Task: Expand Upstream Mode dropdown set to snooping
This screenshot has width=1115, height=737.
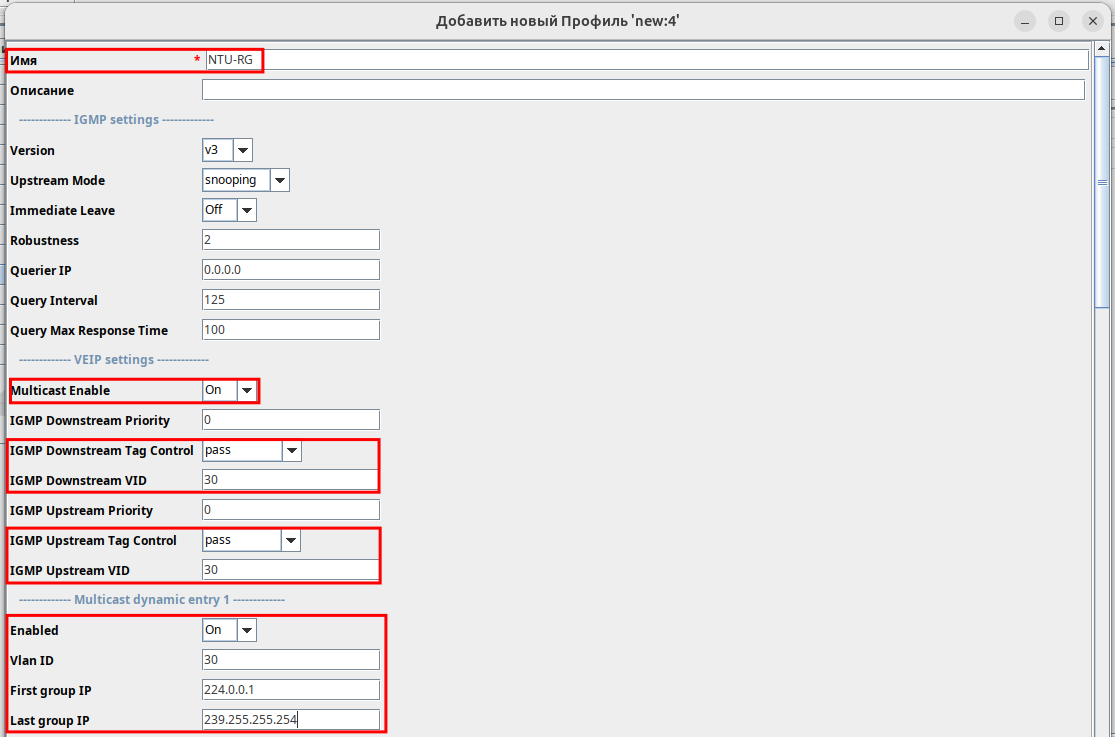Action: (x=245, y=180)
